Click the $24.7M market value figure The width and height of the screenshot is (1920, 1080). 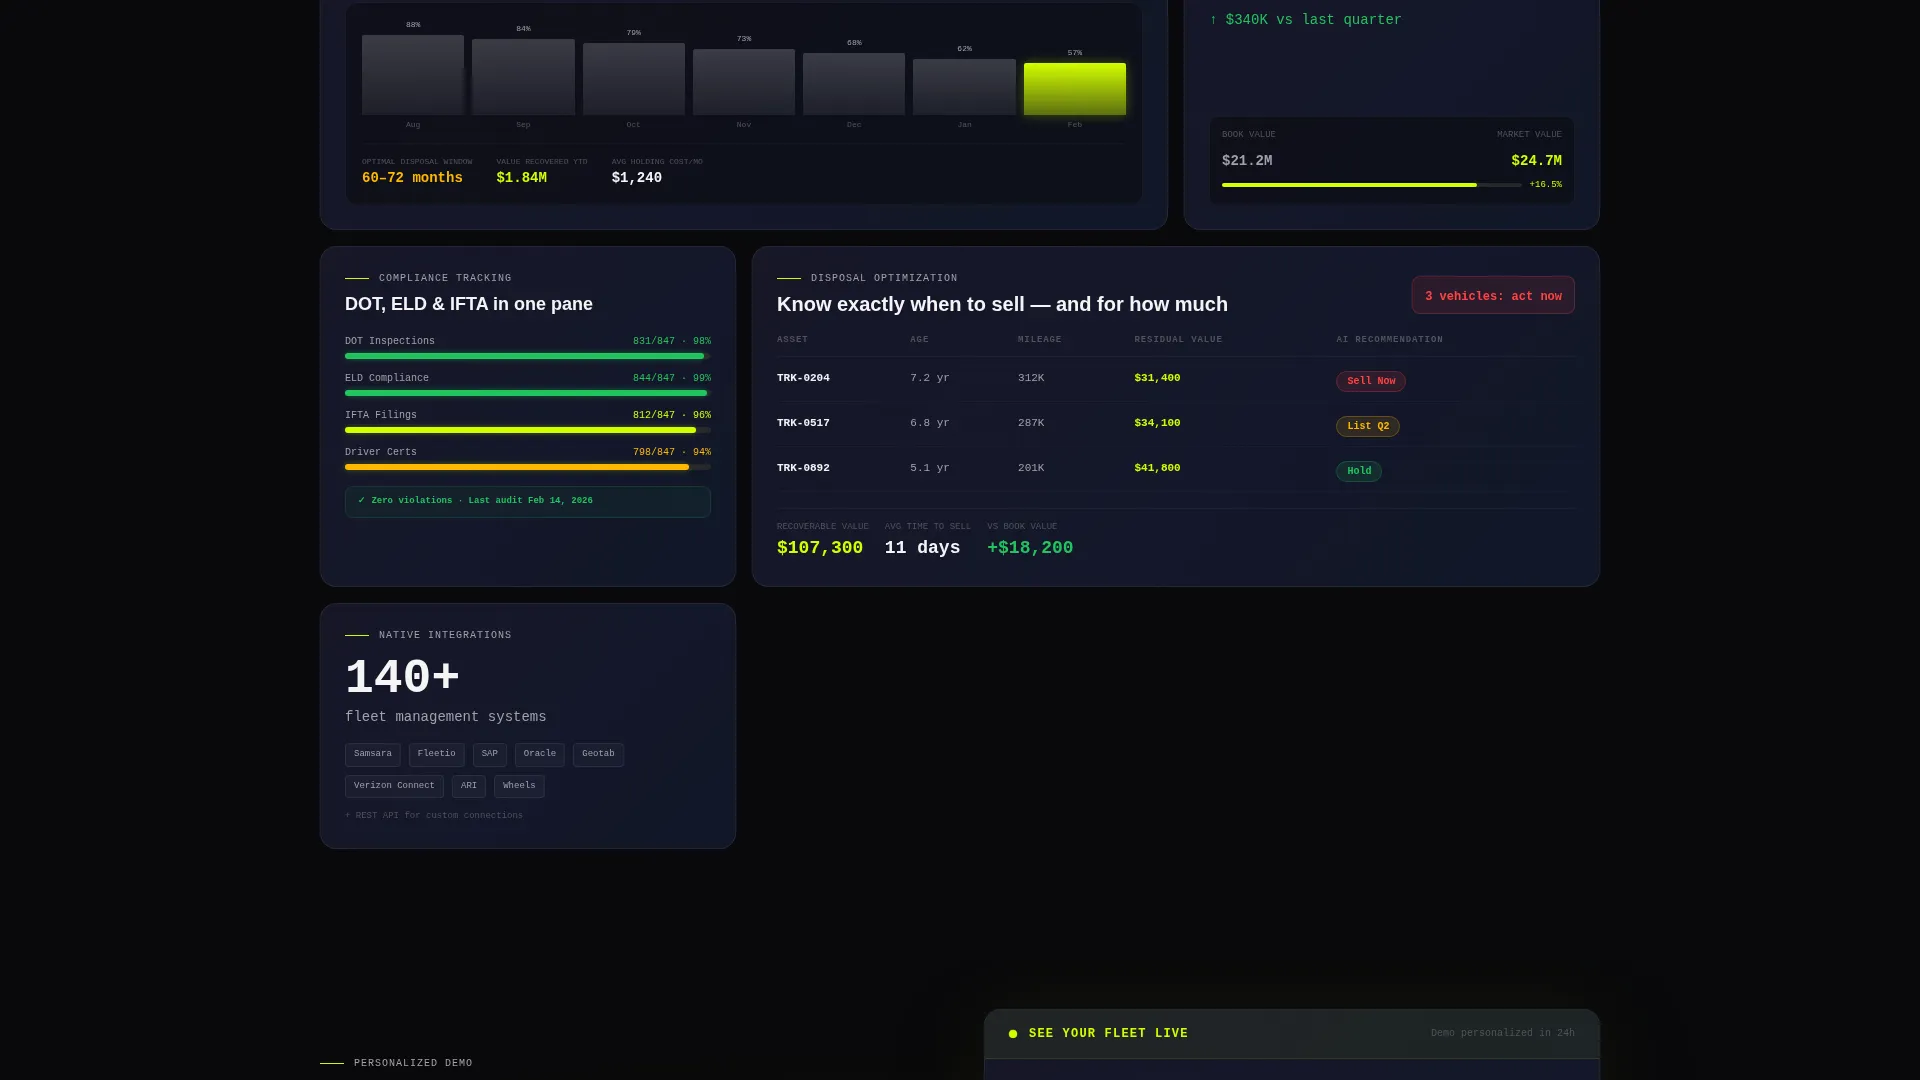[x=1536, y=161]
